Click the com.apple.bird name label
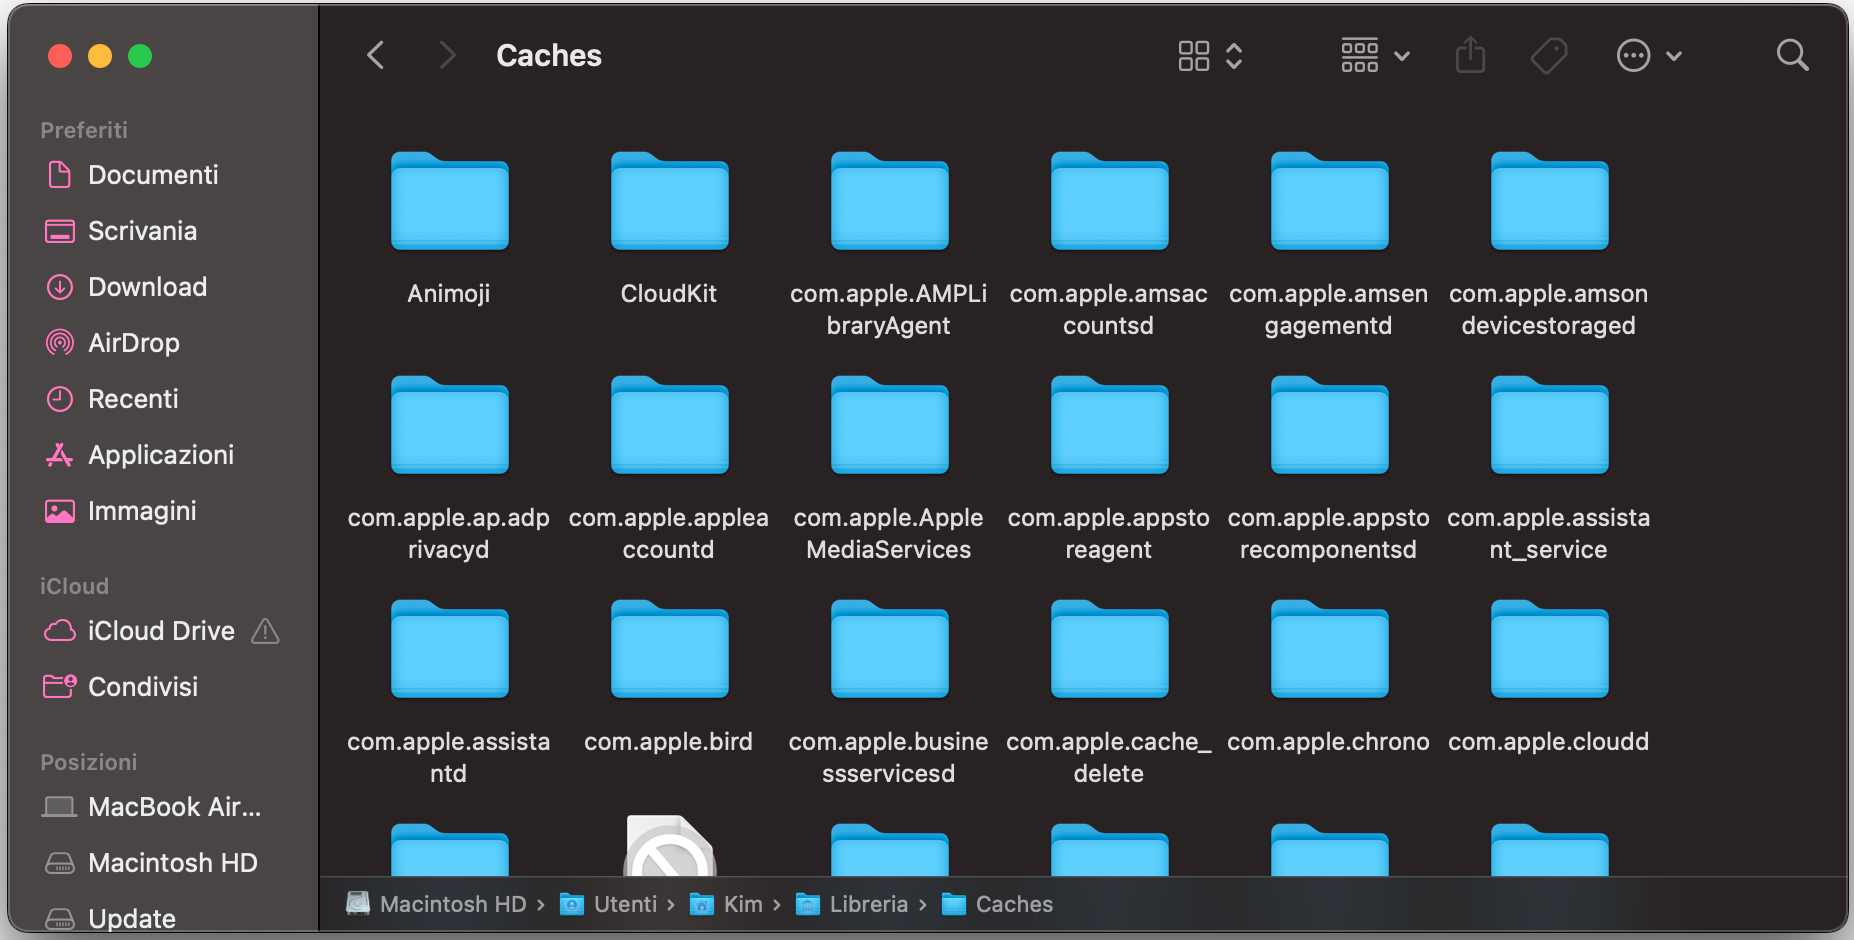 tap(669, 742)
